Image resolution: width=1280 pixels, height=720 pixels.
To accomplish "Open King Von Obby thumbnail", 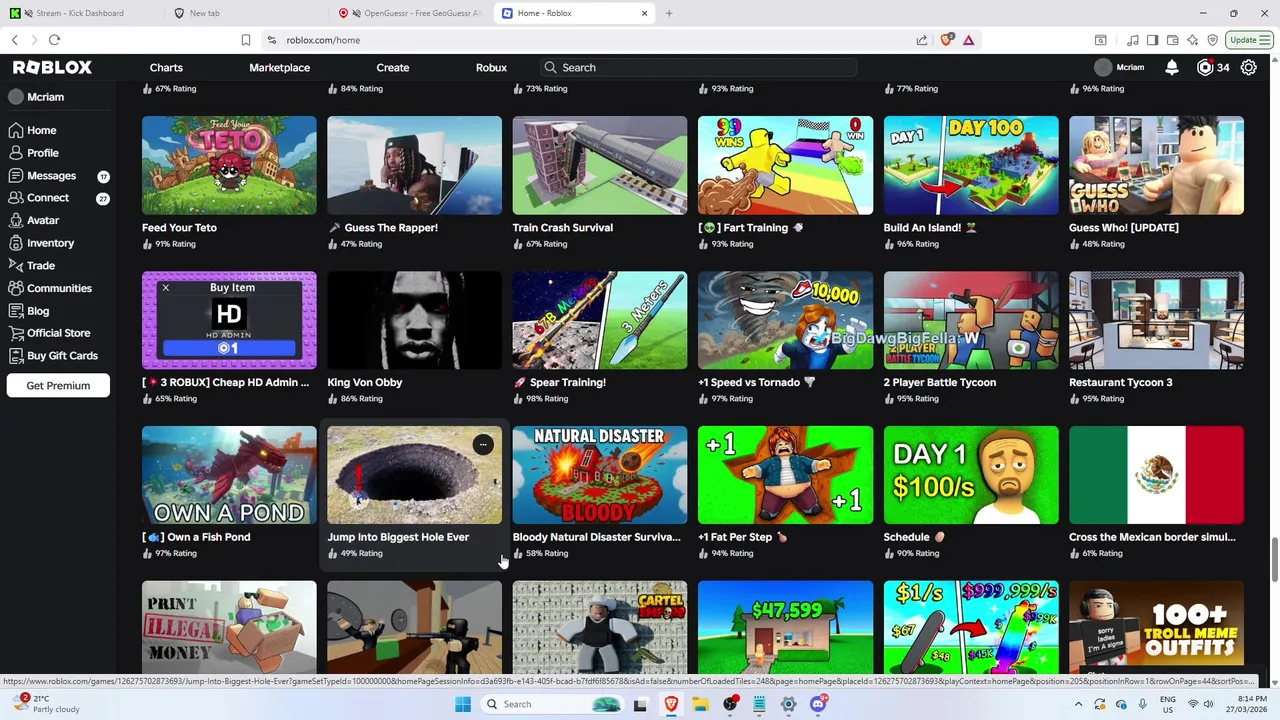I will [x=414, y=320].
